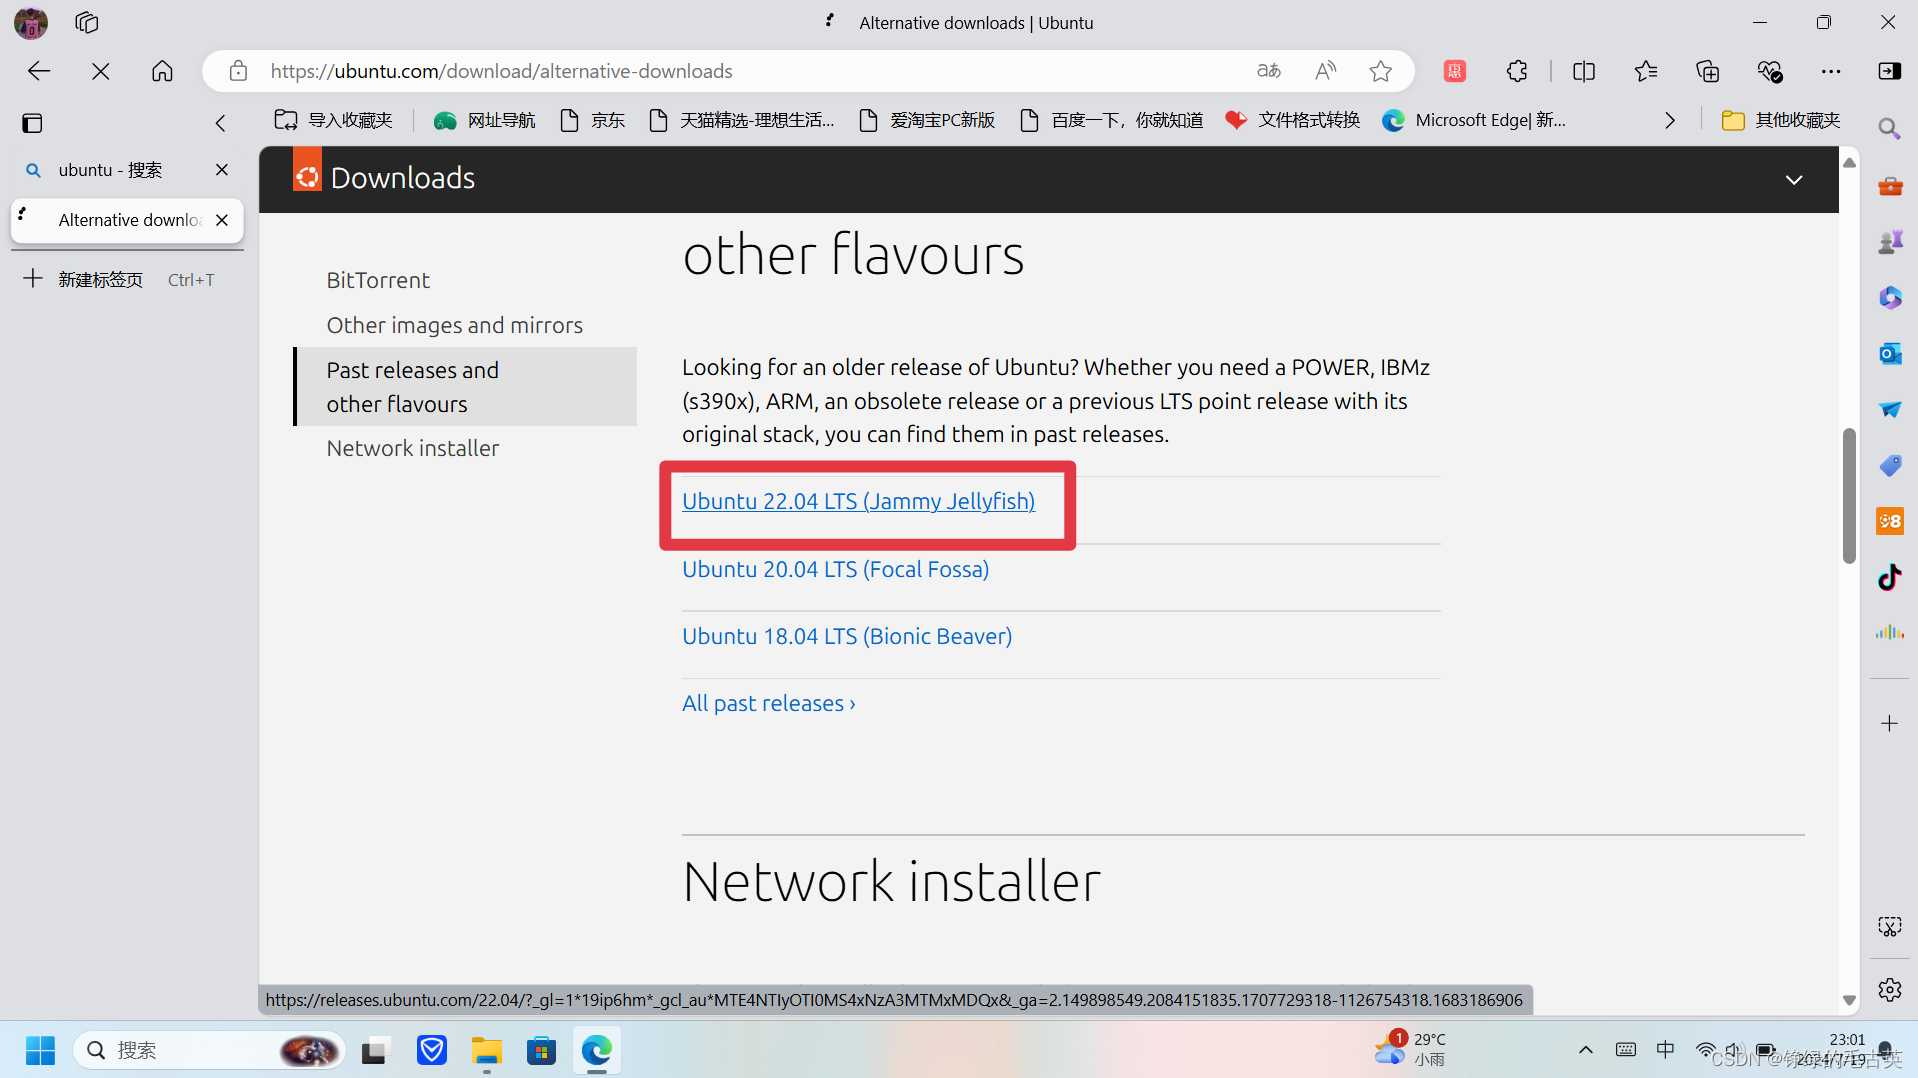Screen dimensions: 1918x1078
Task: Go to Other images and mirrors
Action: [x=454, y=325]
